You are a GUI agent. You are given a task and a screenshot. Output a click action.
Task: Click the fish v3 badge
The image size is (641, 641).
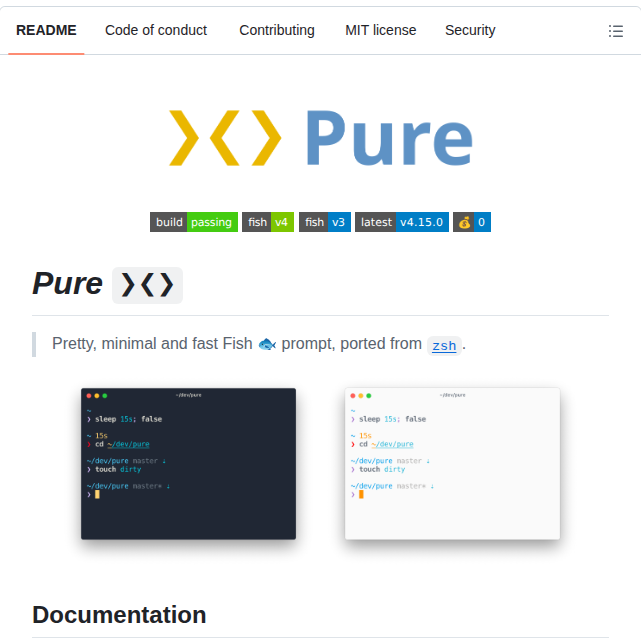point(324,222)
